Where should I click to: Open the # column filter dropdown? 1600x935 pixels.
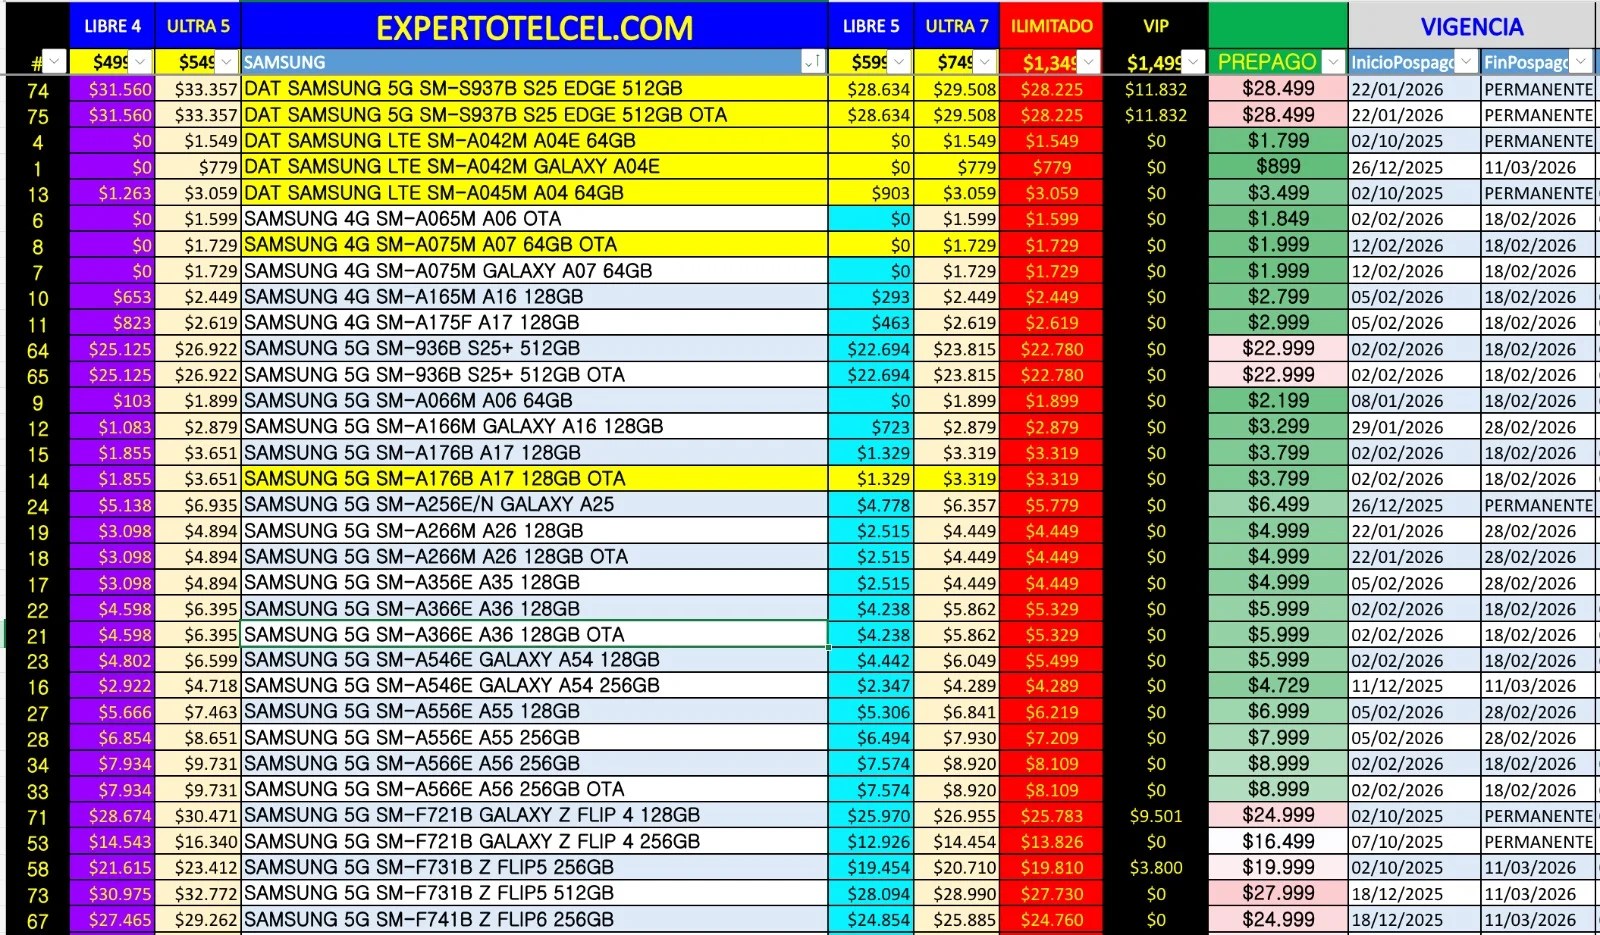pyautogui.click(x=54, y=62)
